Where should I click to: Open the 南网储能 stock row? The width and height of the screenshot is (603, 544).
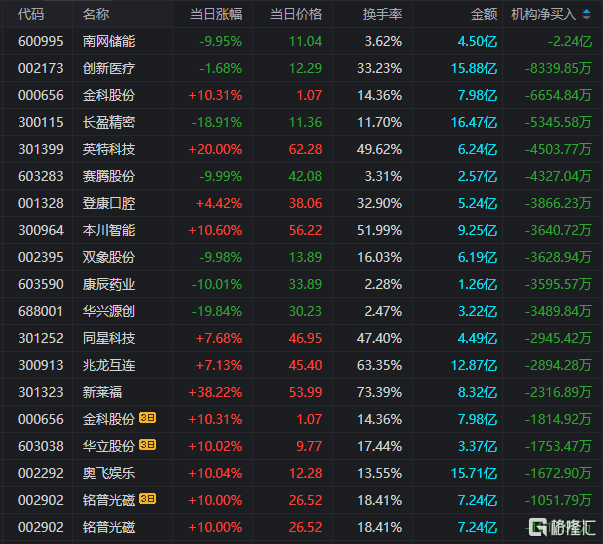302,41
